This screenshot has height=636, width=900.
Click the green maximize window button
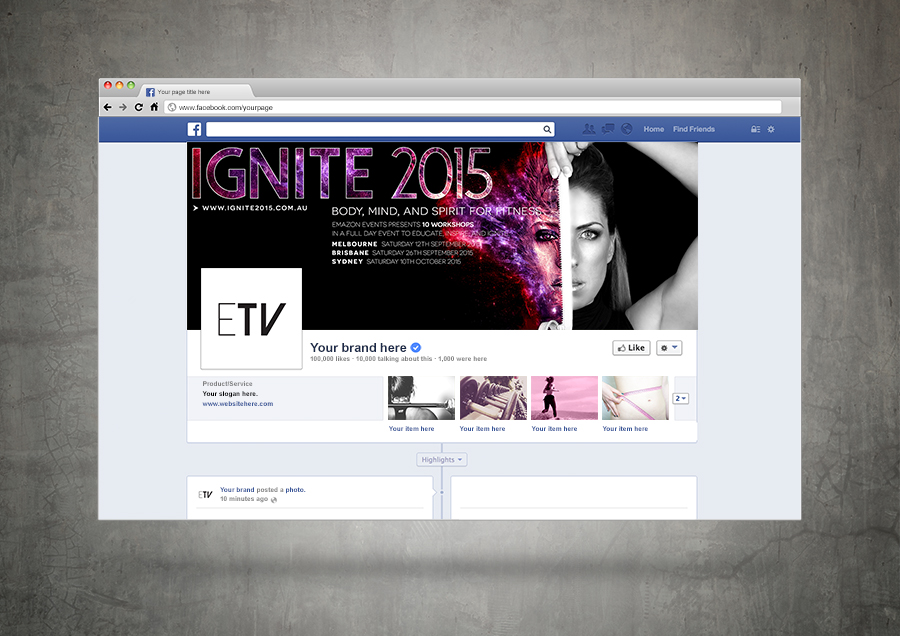(x=131, y=85)
